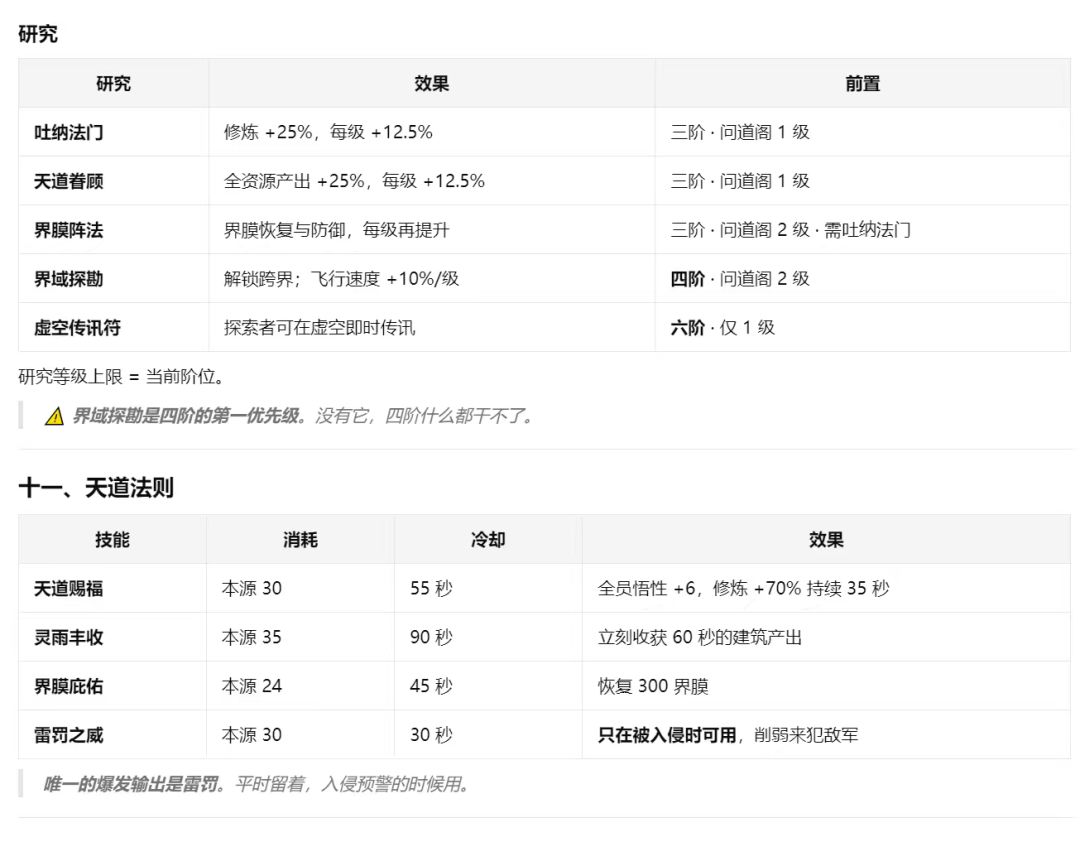Screen dimensions: 1080x842
Task: Click the 灵雨丰收 skill name
Action: [x=69, y=637]
